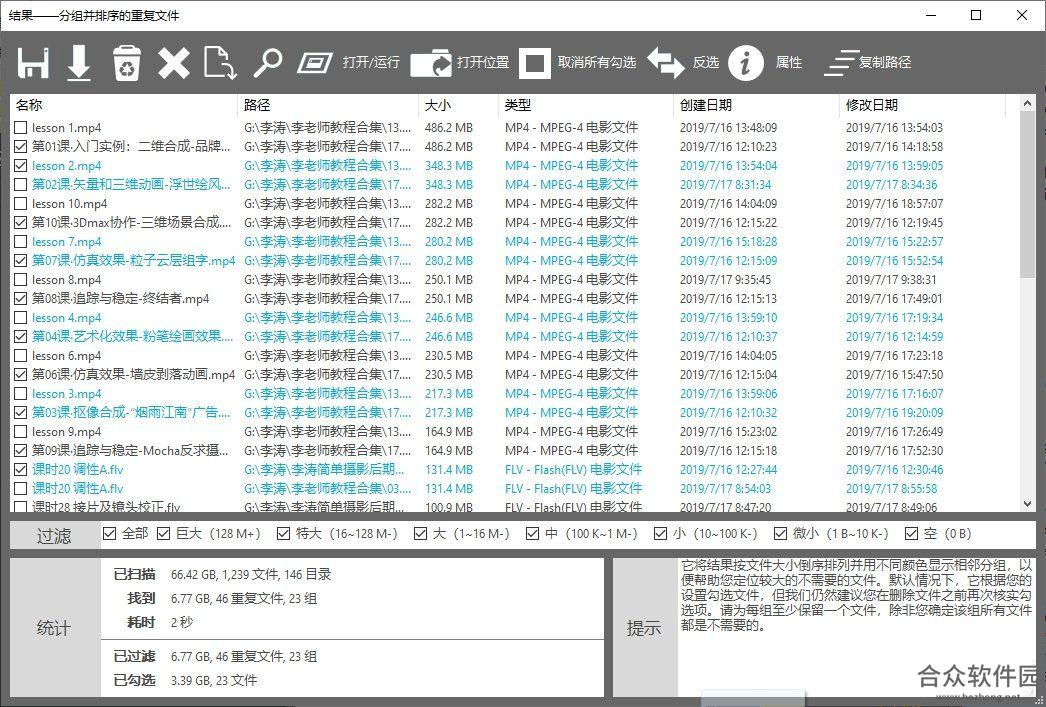Check the lesson 1.mp4 checkbox
The image size is (1046, 707).
(21, 127)
